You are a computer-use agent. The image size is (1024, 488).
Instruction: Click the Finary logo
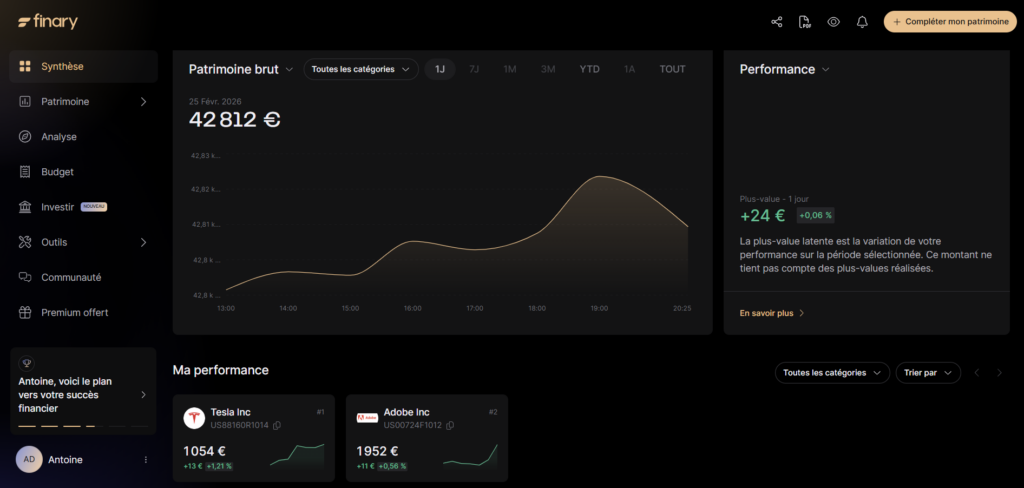(48, 22)
